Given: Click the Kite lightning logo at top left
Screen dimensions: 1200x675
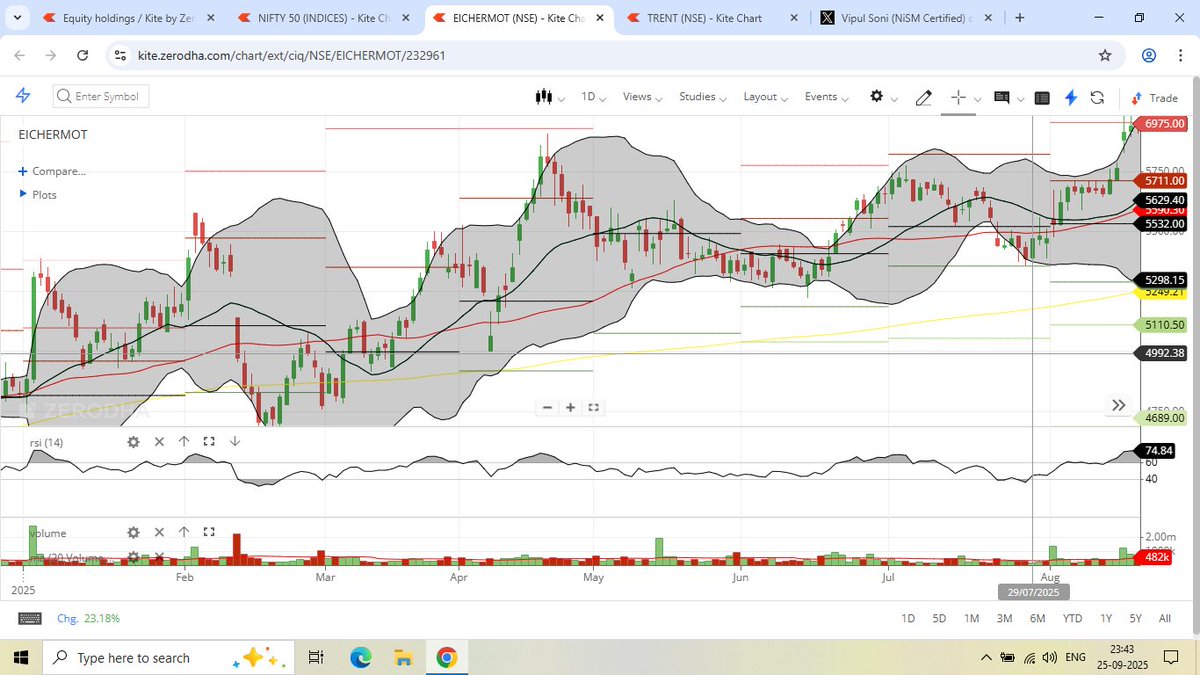Looking at the screenshot, I should [23, 96].
